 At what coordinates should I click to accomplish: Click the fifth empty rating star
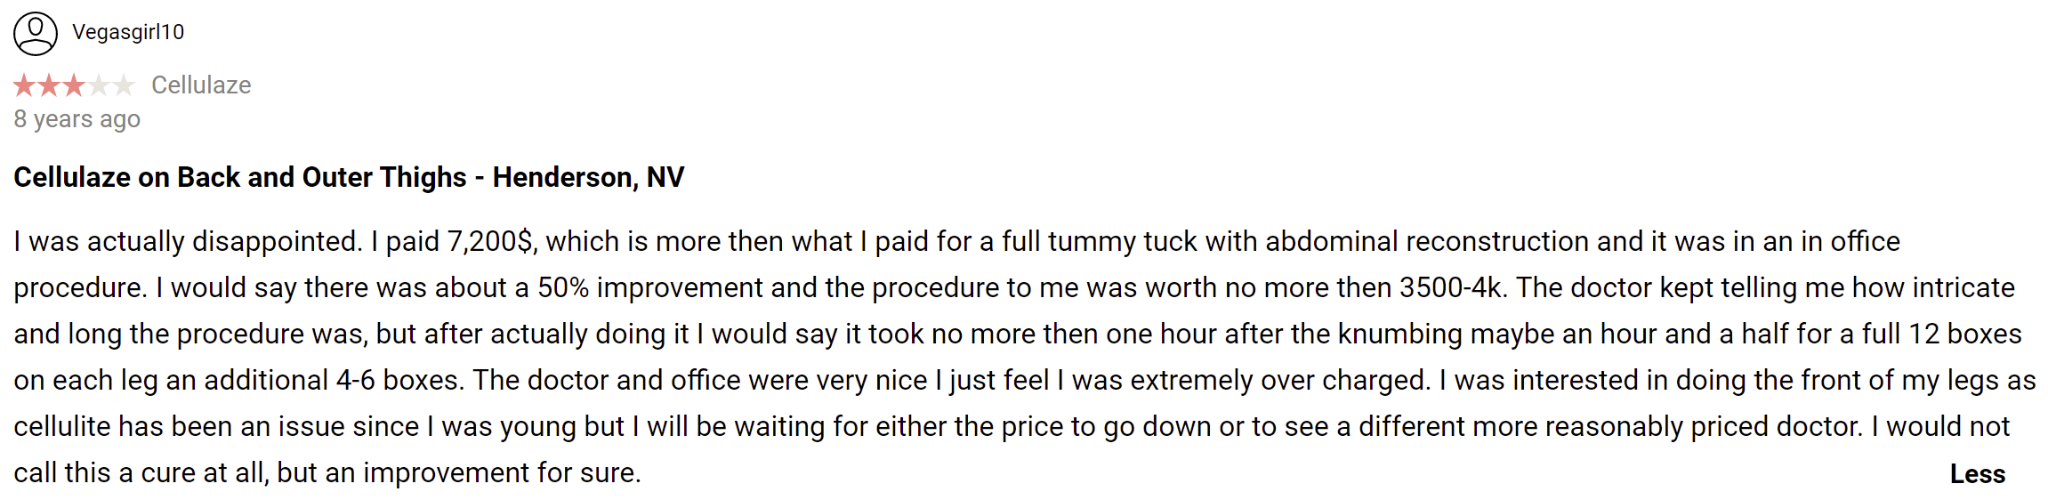click(123, 86)
